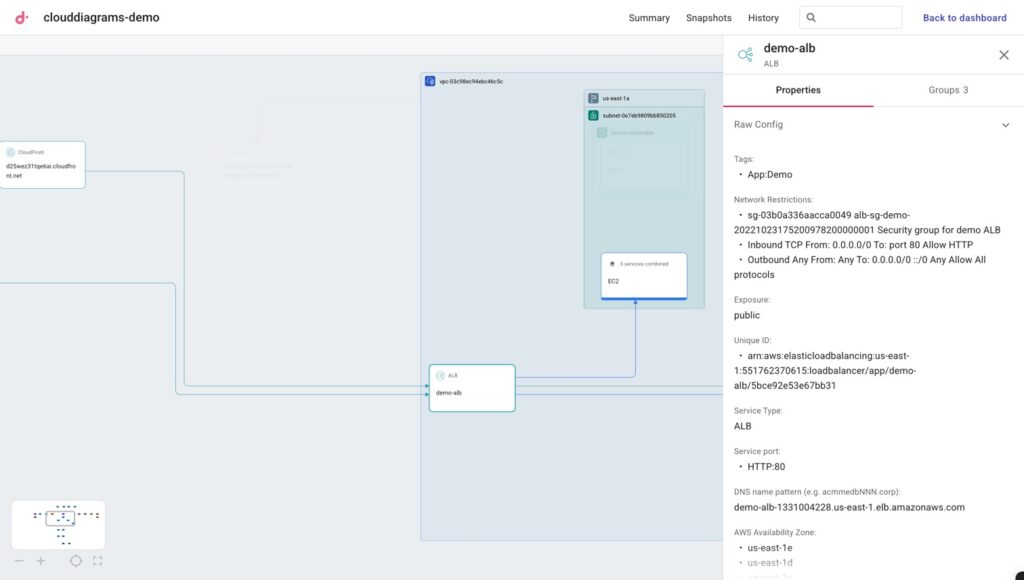Open the Summary view

(x=649, y=18)
